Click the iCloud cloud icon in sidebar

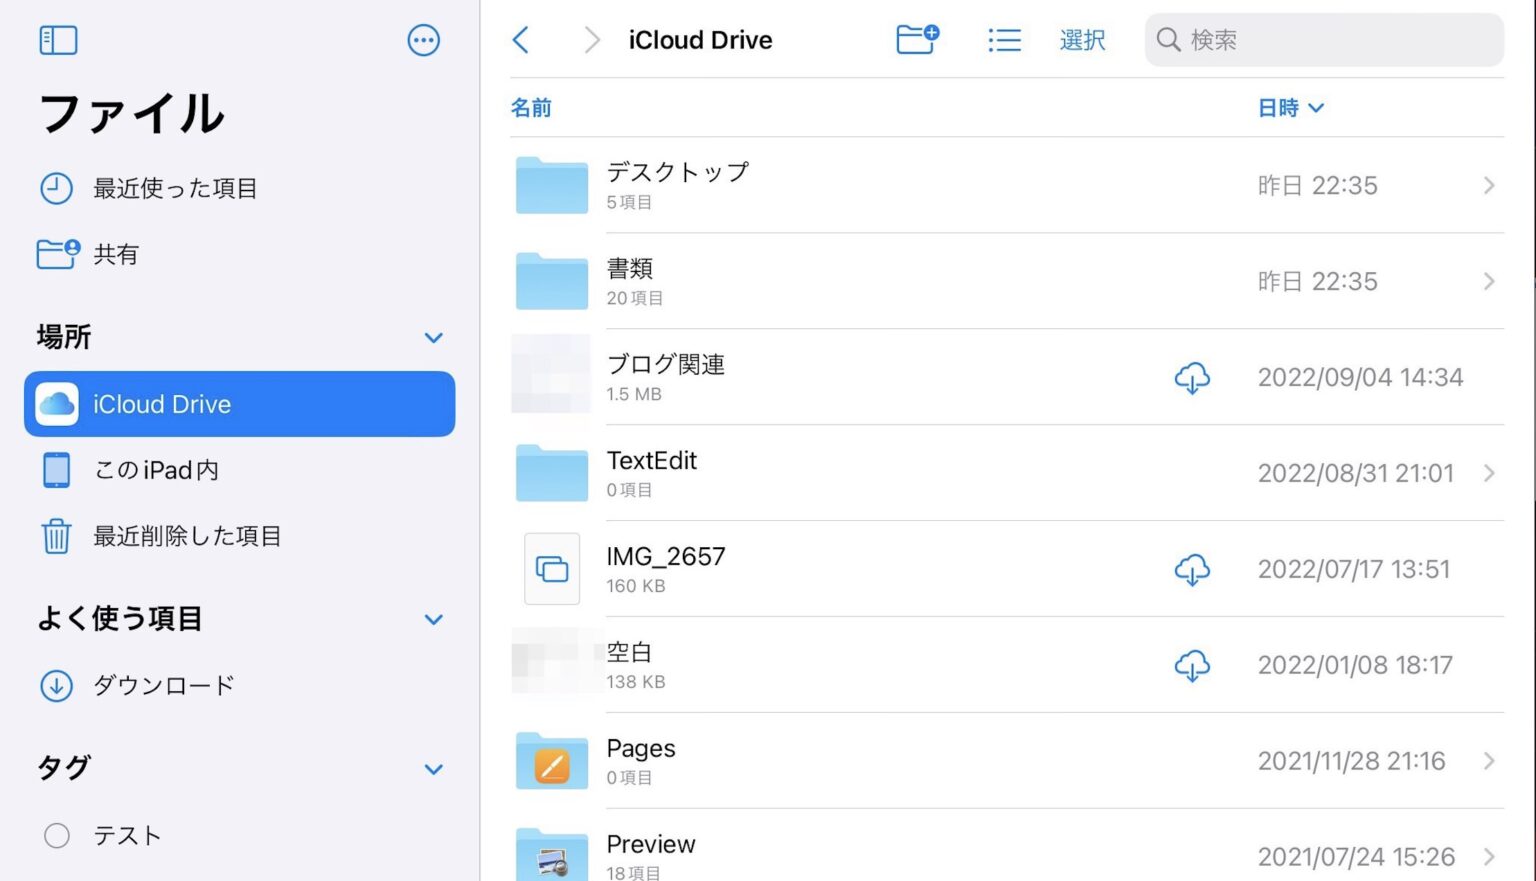(x=57, y=404)
